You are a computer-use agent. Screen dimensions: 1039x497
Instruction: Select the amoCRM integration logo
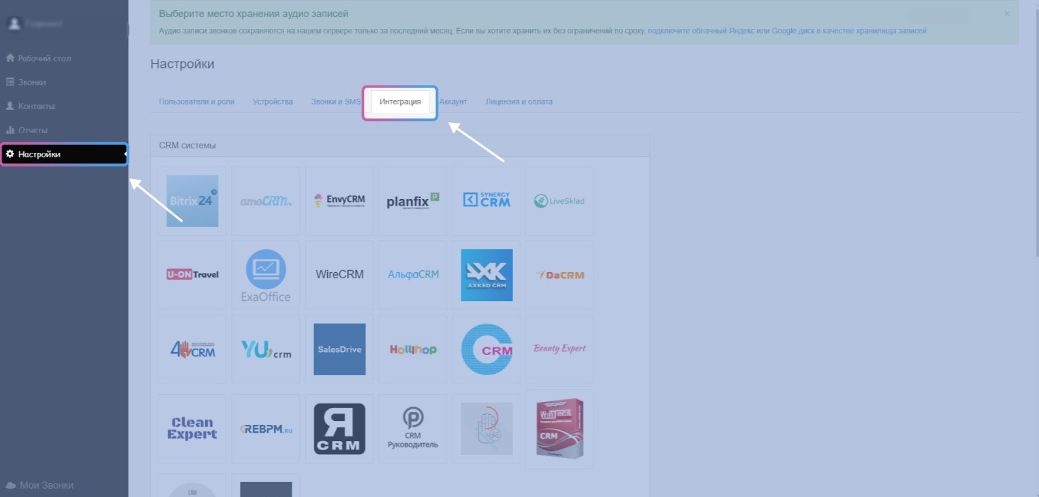266,200
